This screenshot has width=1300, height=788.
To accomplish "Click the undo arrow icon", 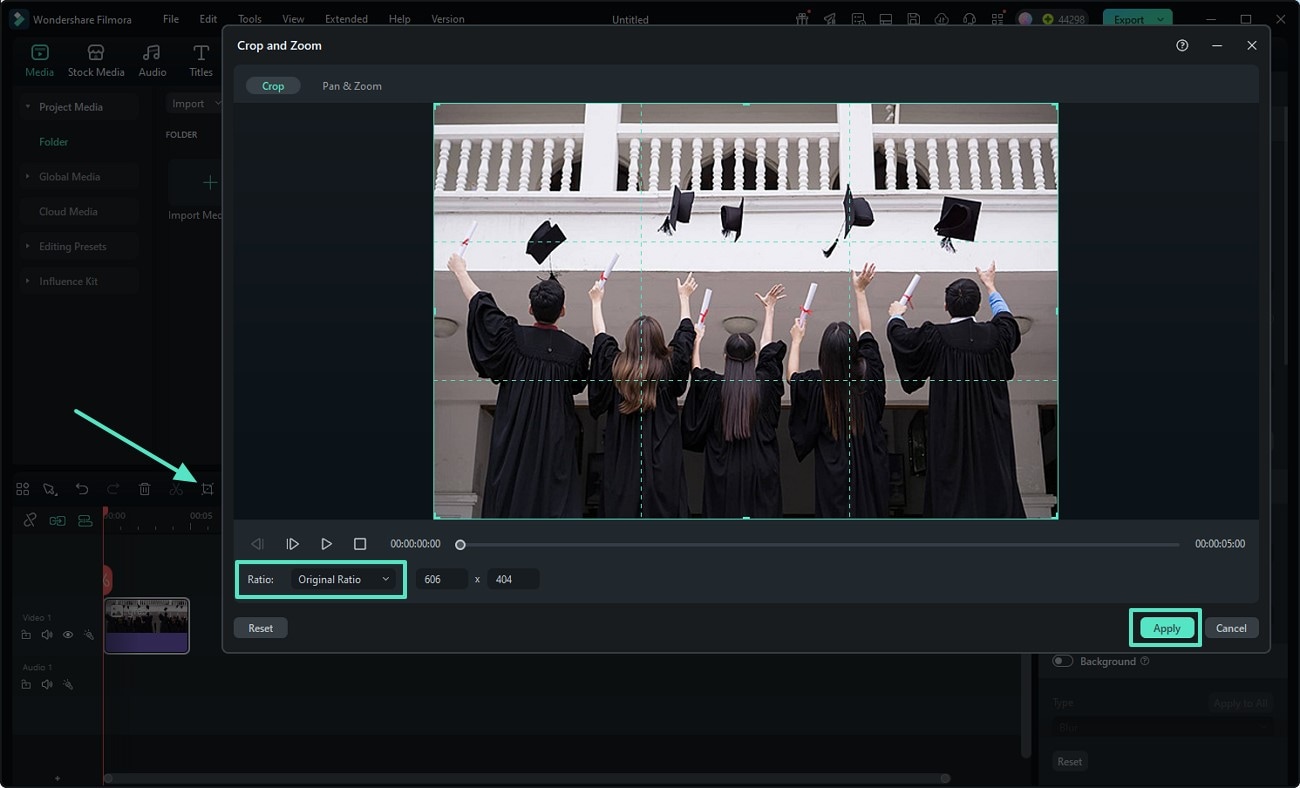I will pyautogui.click(x=82, y=489).
